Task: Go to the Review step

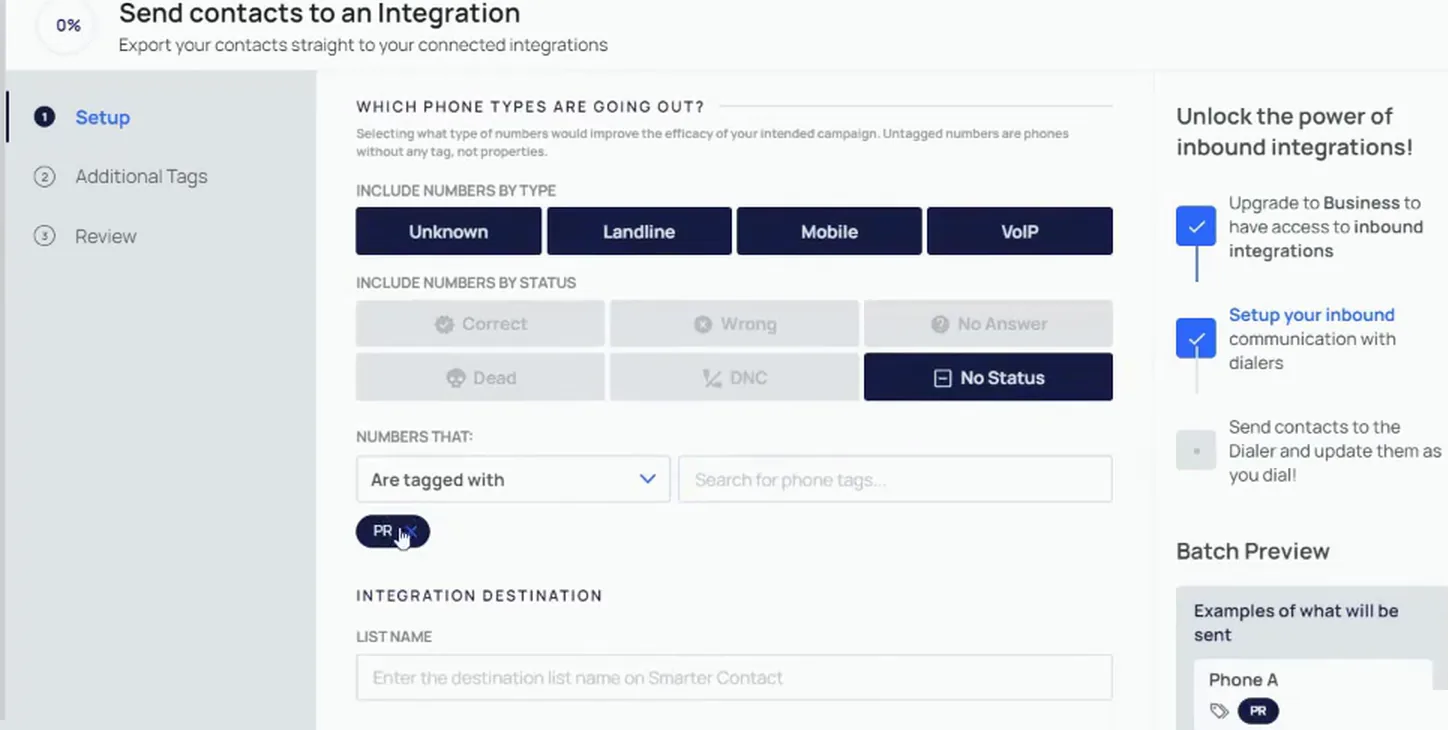Action: [106, 237]
